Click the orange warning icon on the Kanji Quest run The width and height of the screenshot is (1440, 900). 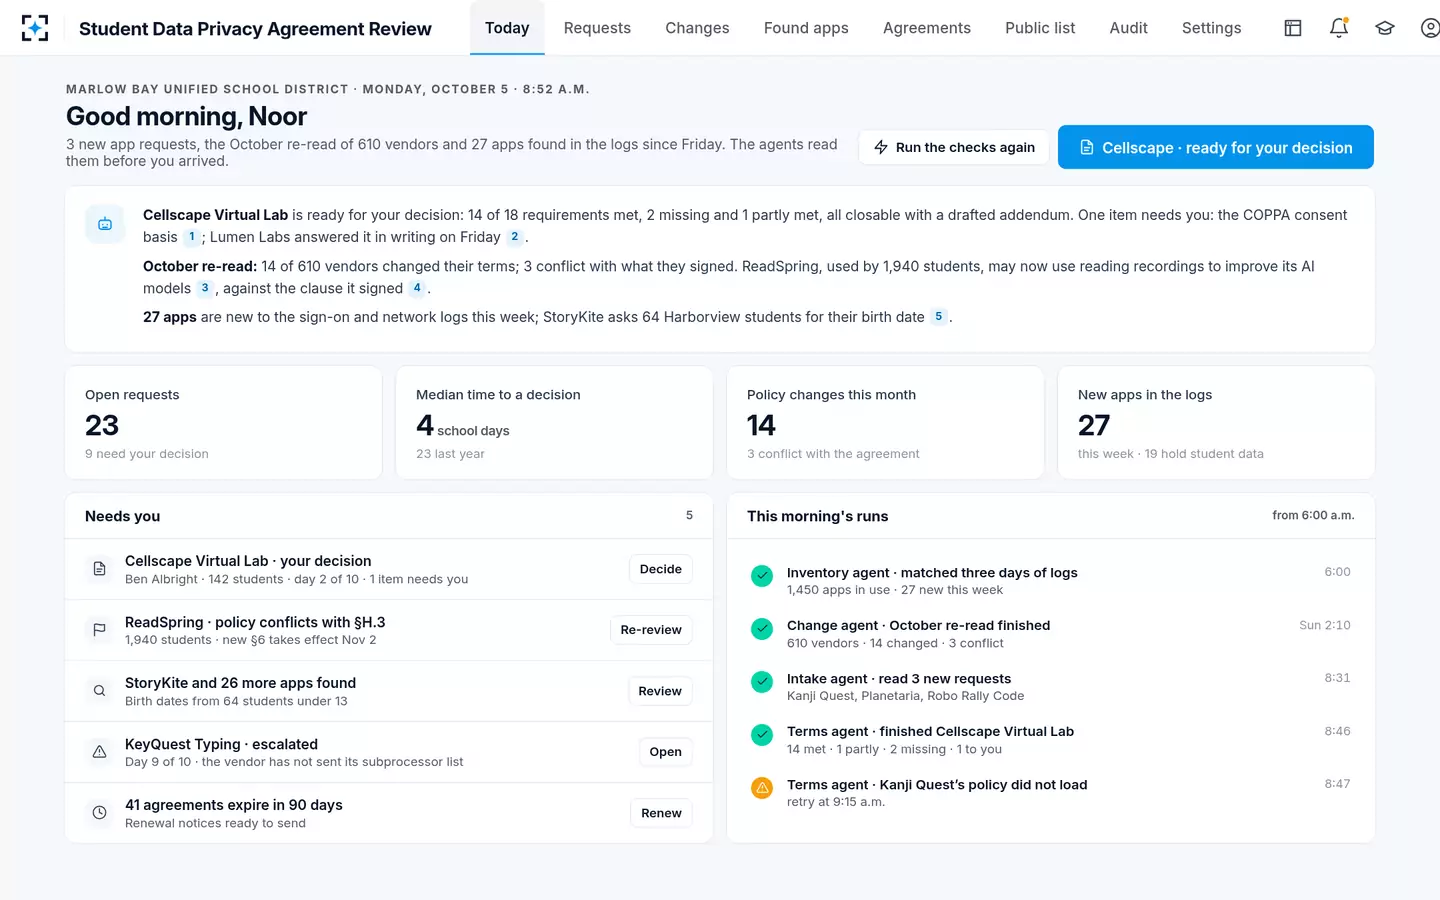pos(762,788)
